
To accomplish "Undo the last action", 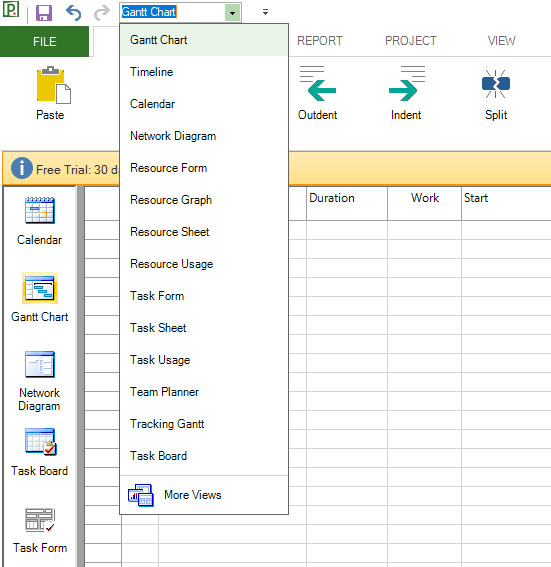I will pos(73,13).
